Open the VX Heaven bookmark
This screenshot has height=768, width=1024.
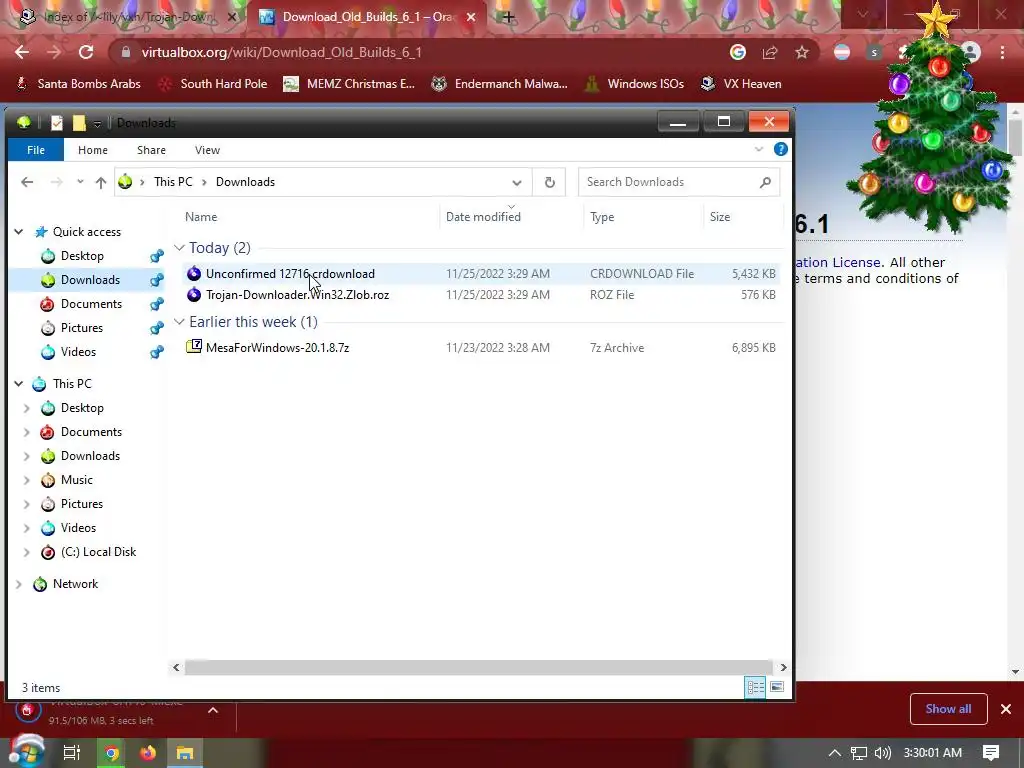741,84
